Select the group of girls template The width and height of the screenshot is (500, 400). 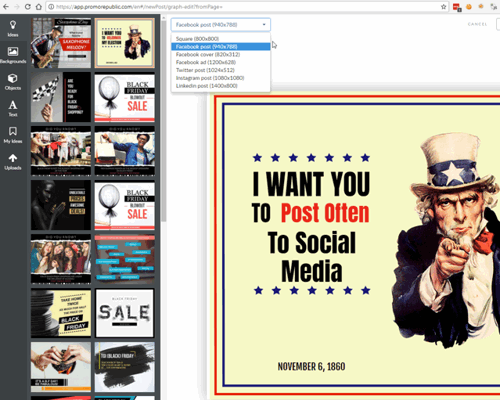point(61,259)
